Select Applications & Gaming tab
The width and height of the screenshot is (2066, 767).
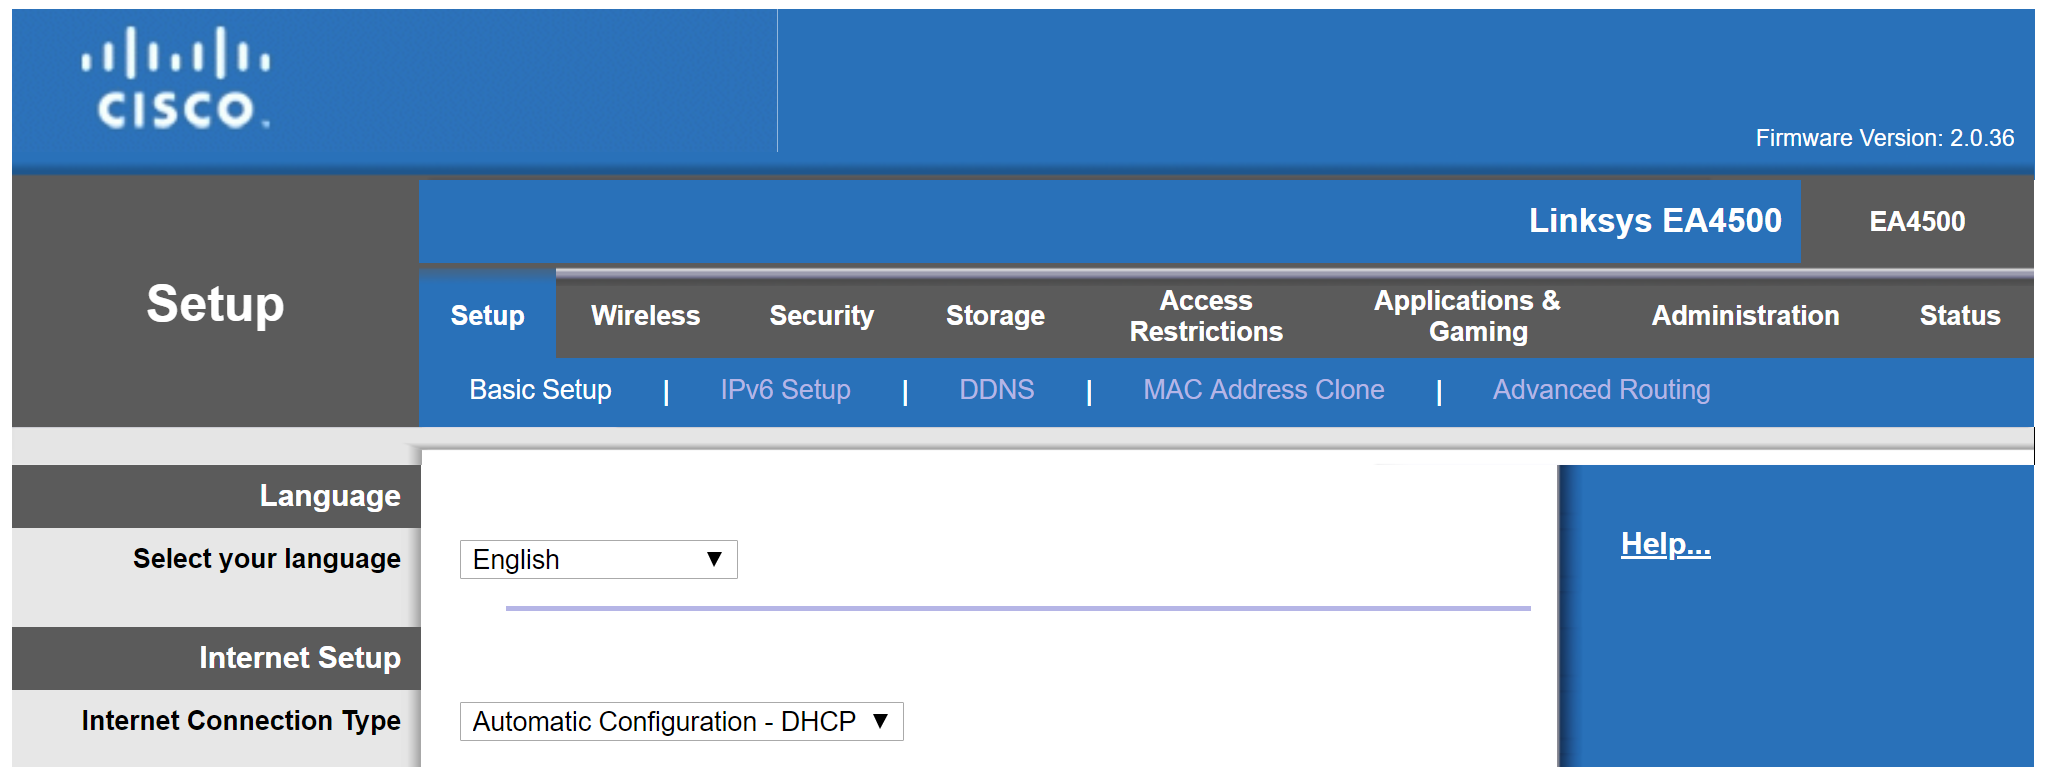1467,316
